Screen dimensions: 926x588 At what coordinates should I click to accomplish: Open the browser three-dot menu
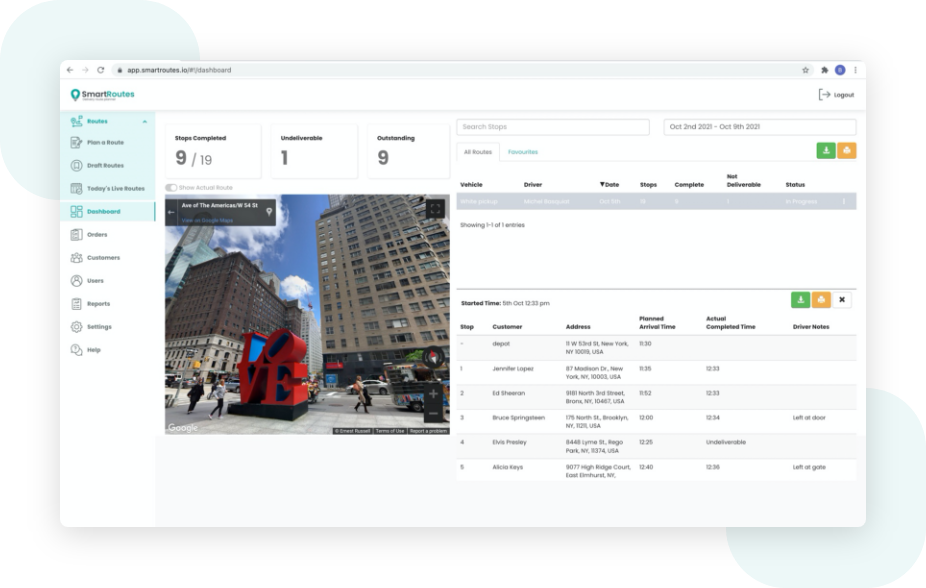[855, 70]
